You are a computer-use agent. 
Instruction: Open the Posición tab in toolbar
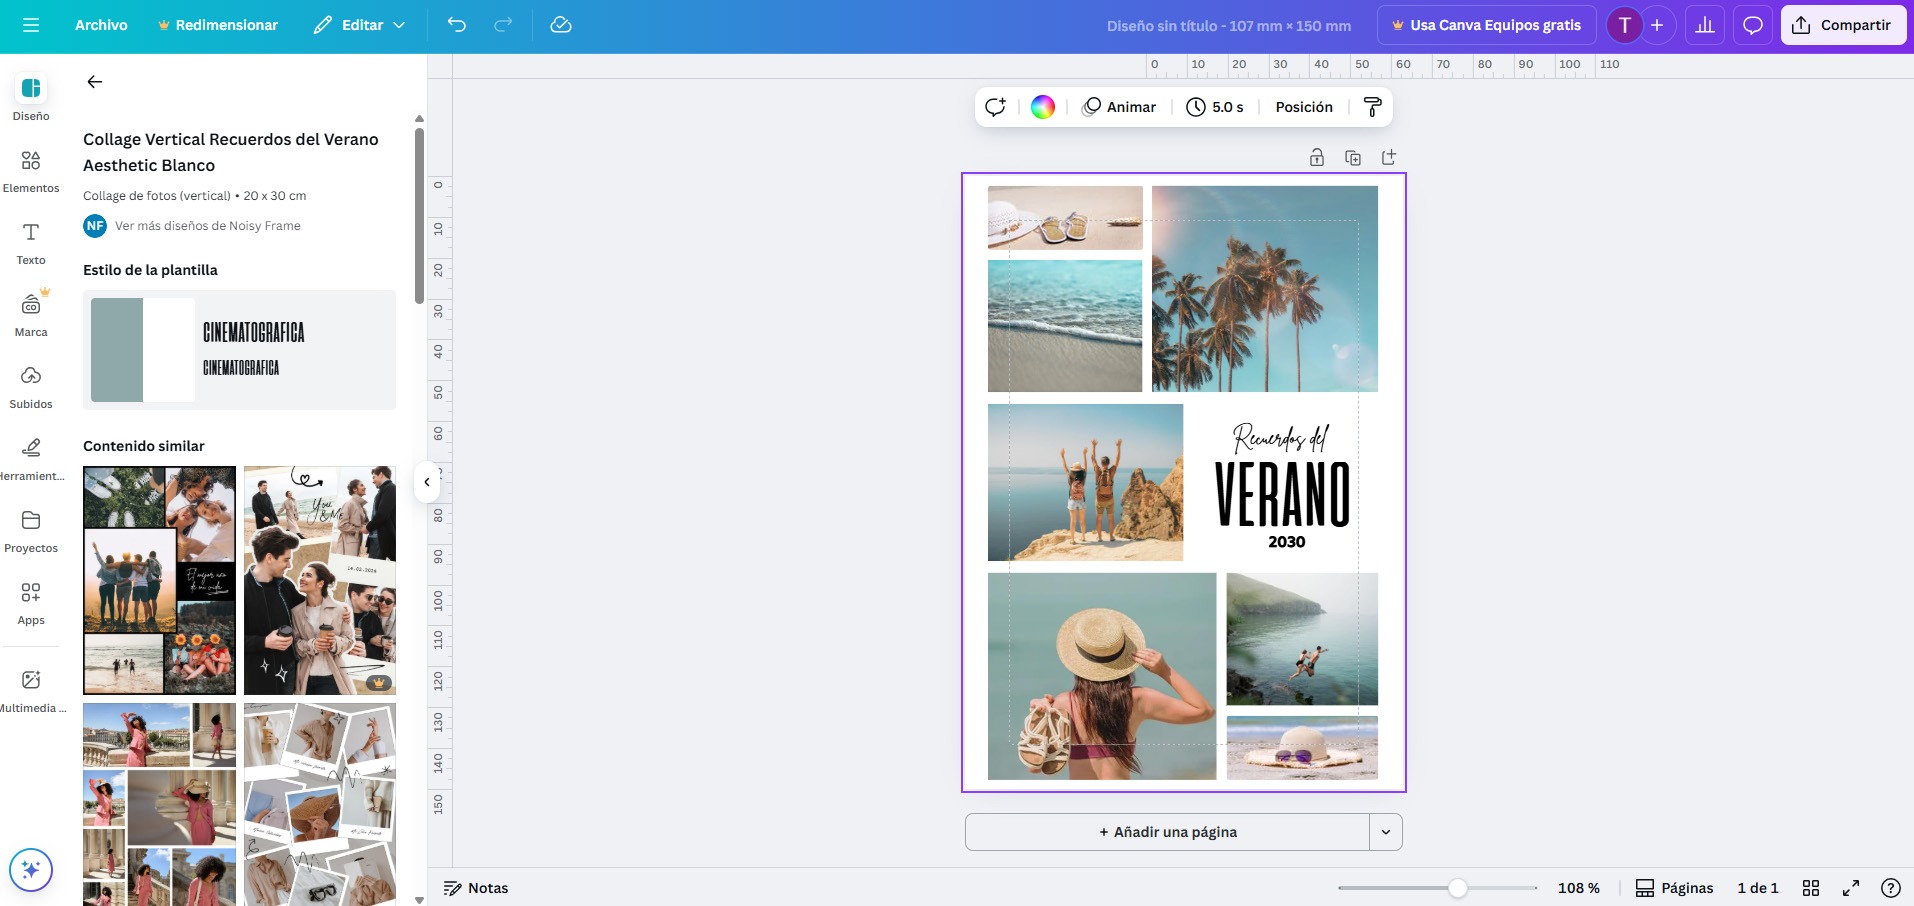click(x=1303, y=107)
